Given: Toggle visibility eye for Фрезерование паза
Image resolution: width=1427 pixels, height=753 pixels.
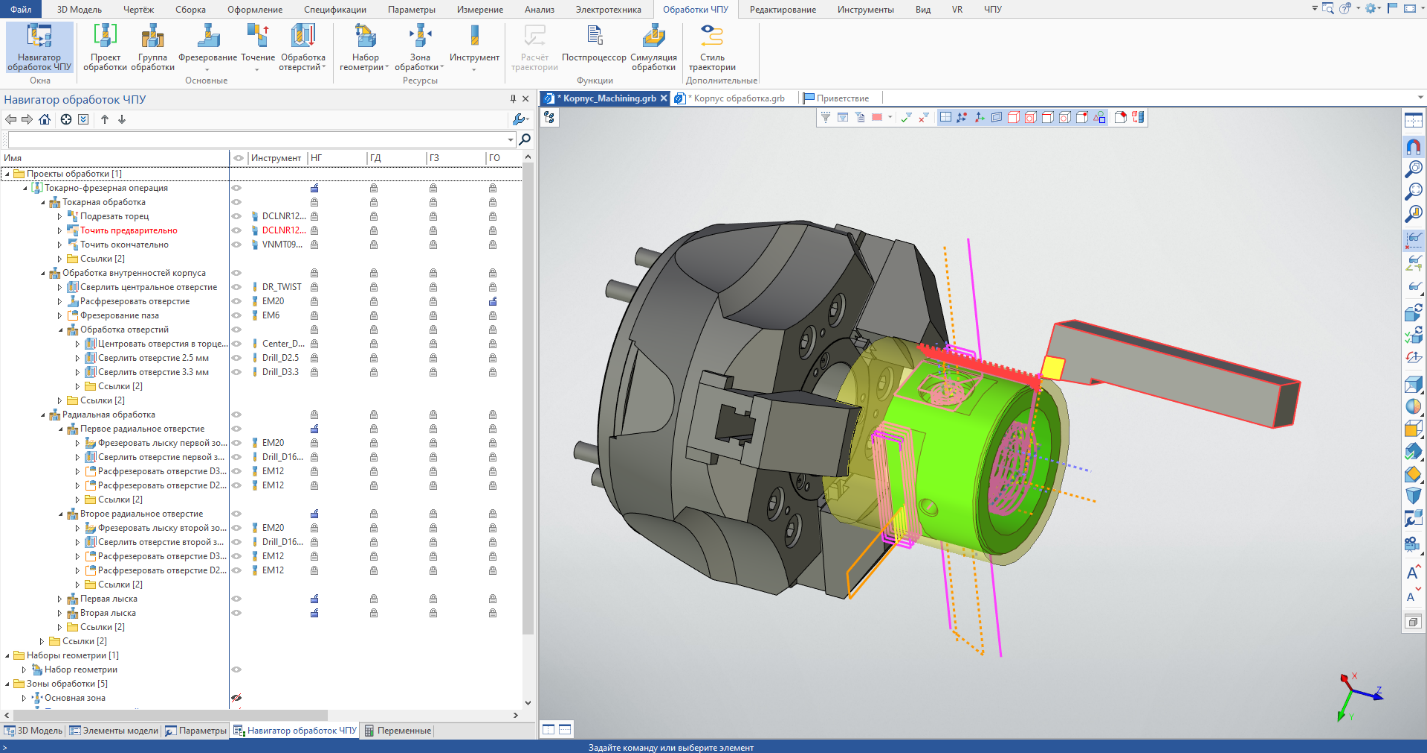Looking at the screenshot, I should point(237,316).
